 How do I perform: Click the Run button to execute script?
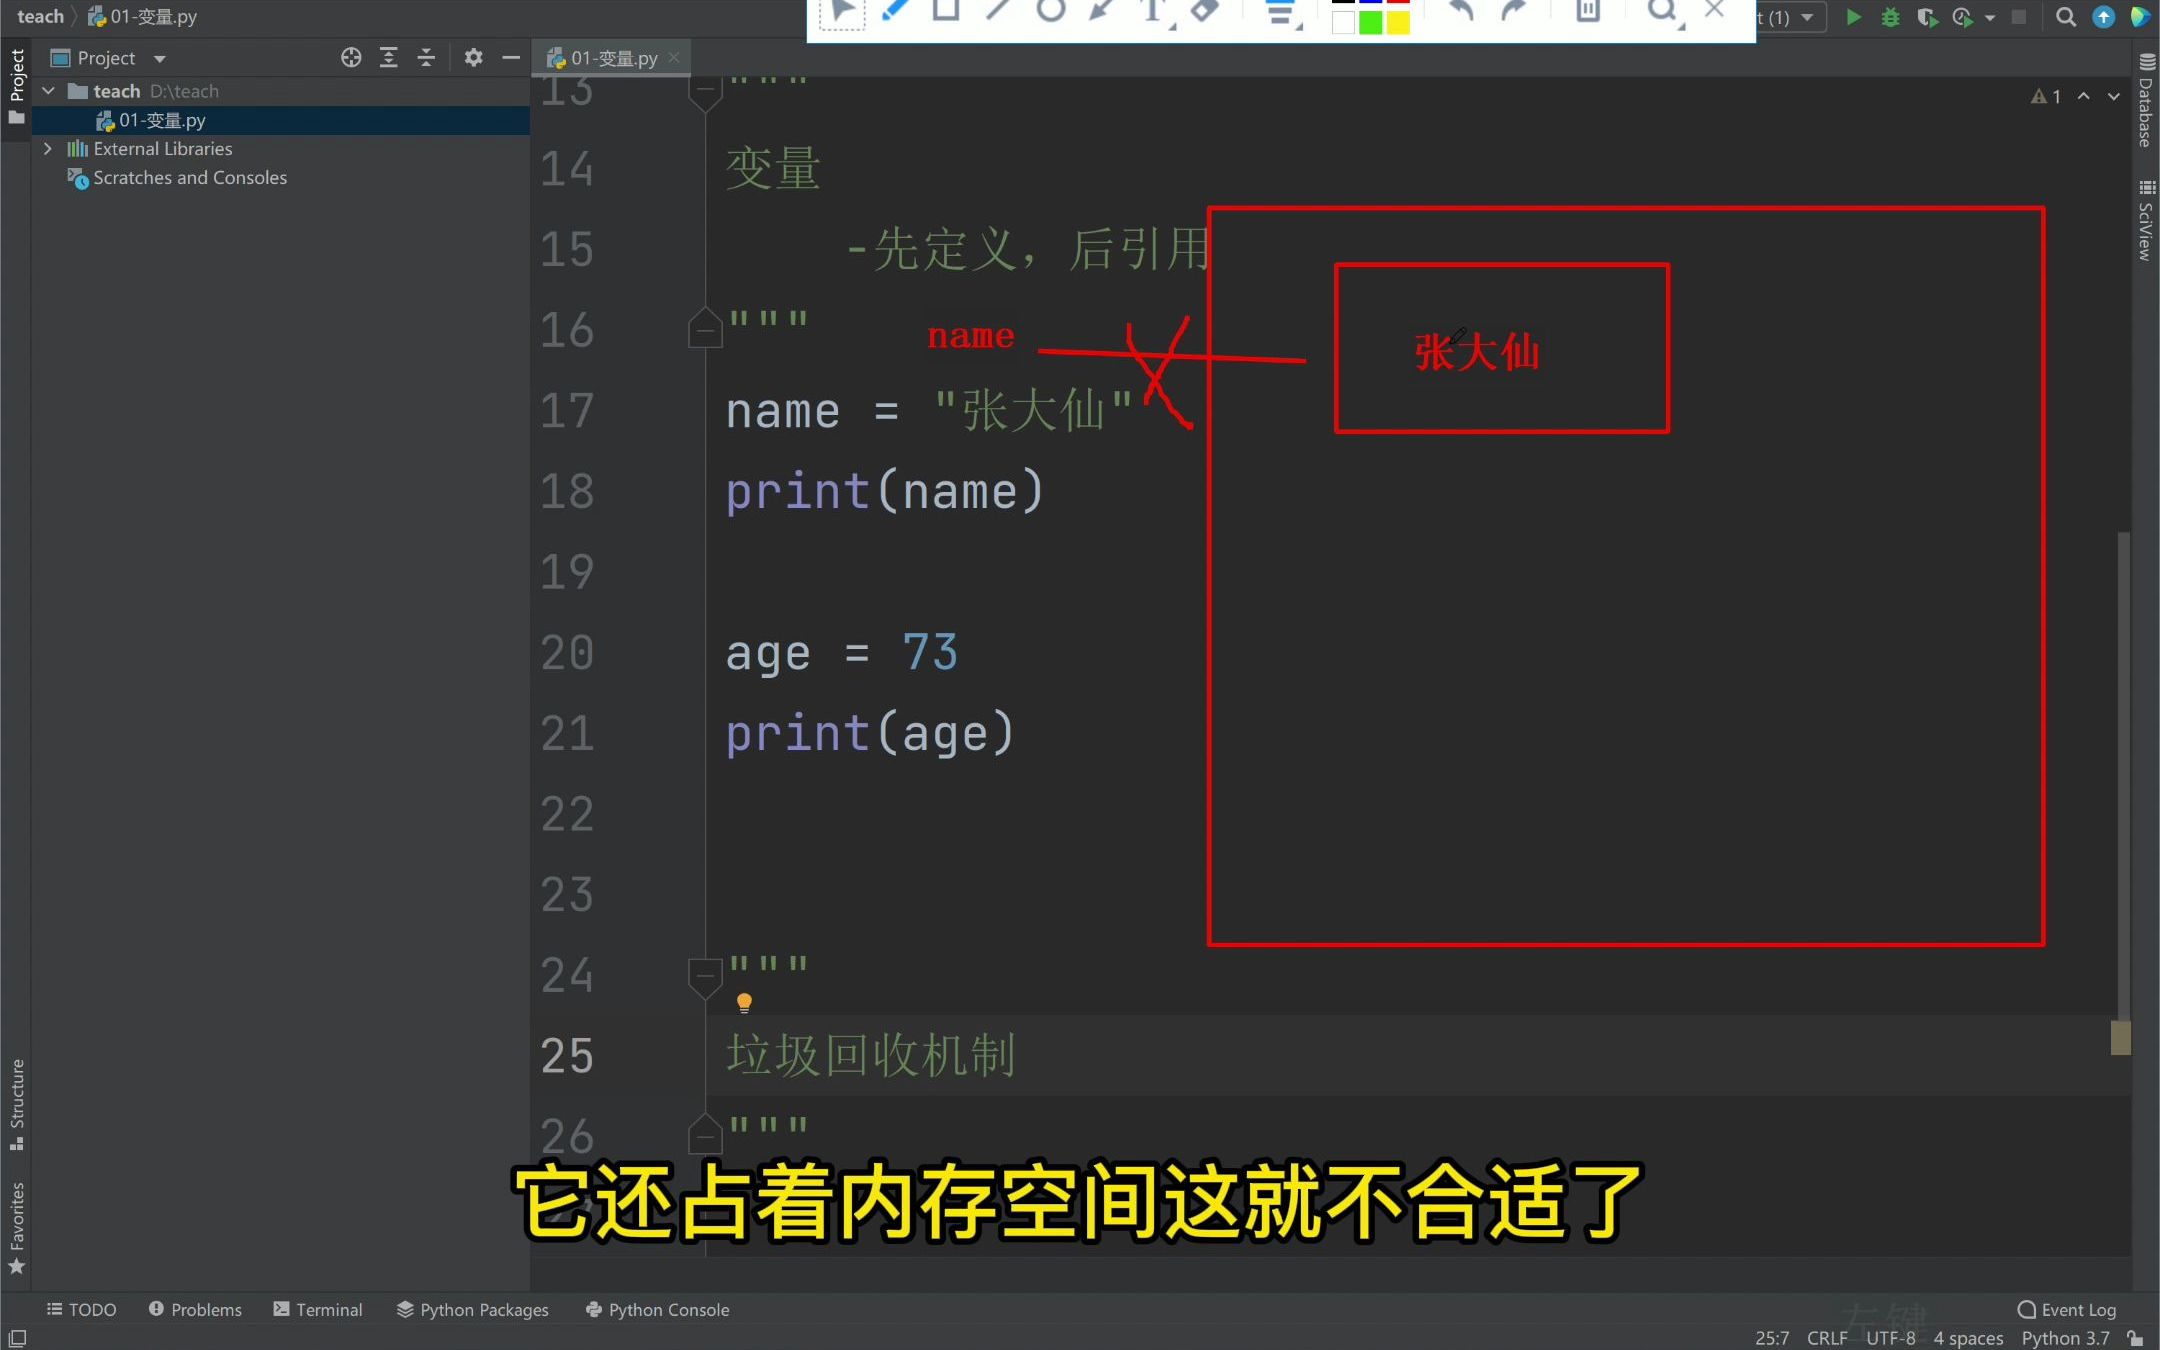coord(1852,17)
